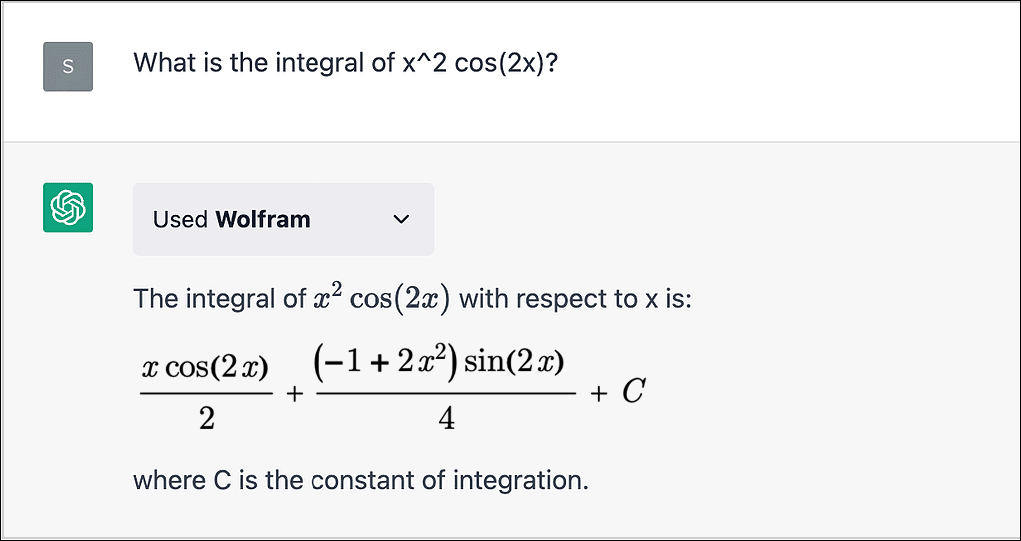Image resolution: width=1021 pixels, height=541 pixels.
Task: Click the constant C in the formula
Action: click(x=632, y=393)
